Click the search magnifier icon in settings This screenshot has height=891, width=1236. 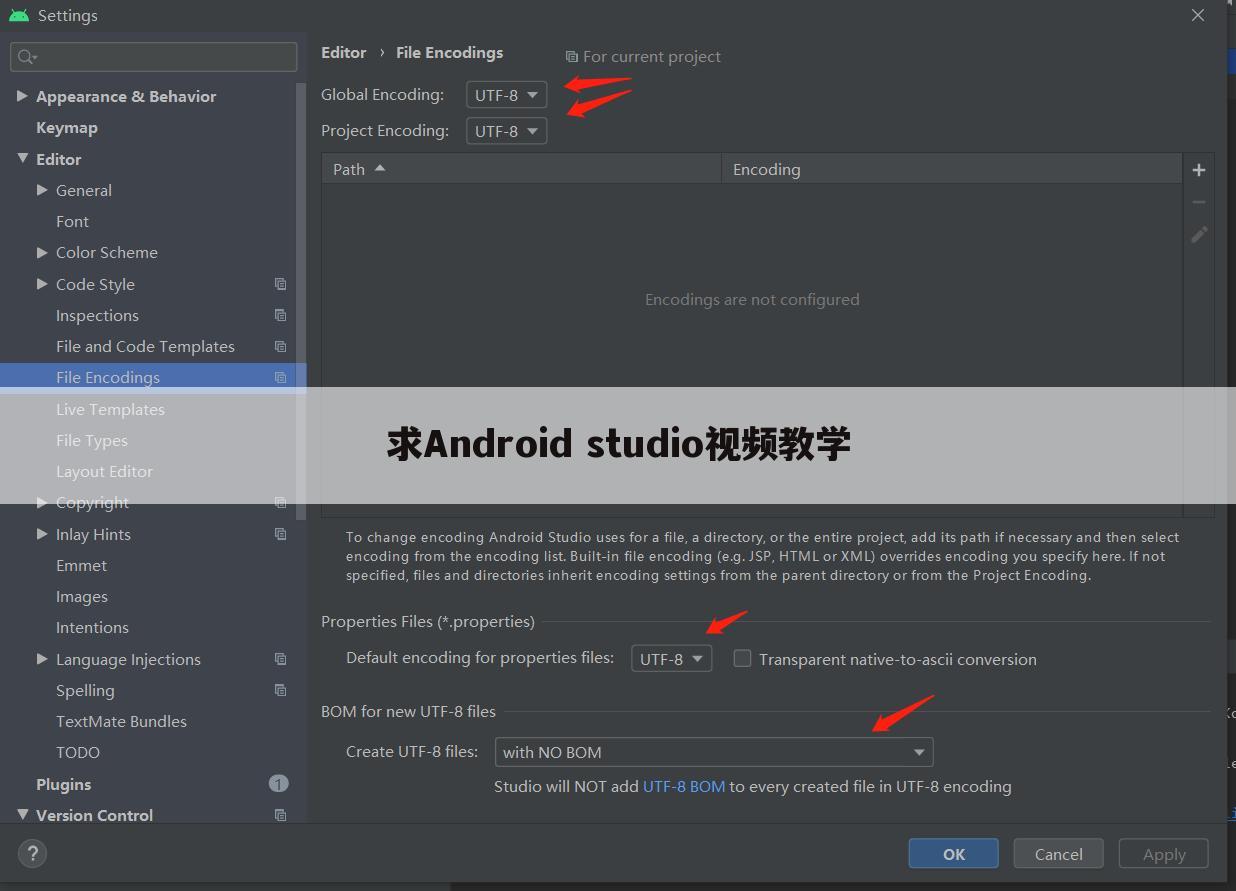click(26, 57)
